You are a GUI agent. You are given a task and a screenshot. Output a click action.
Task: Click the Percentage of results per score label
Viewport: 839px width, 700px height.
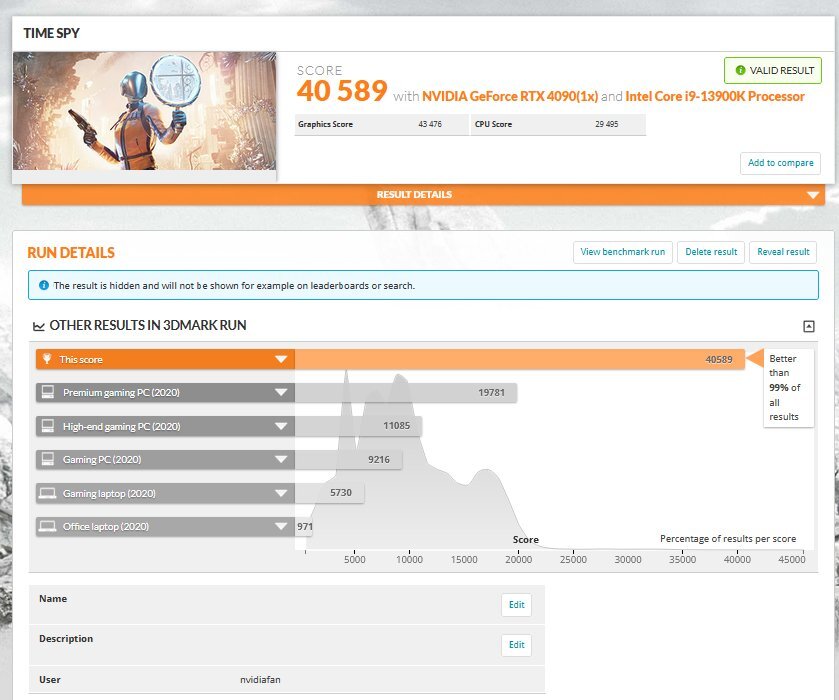click(x=728, y=538)
